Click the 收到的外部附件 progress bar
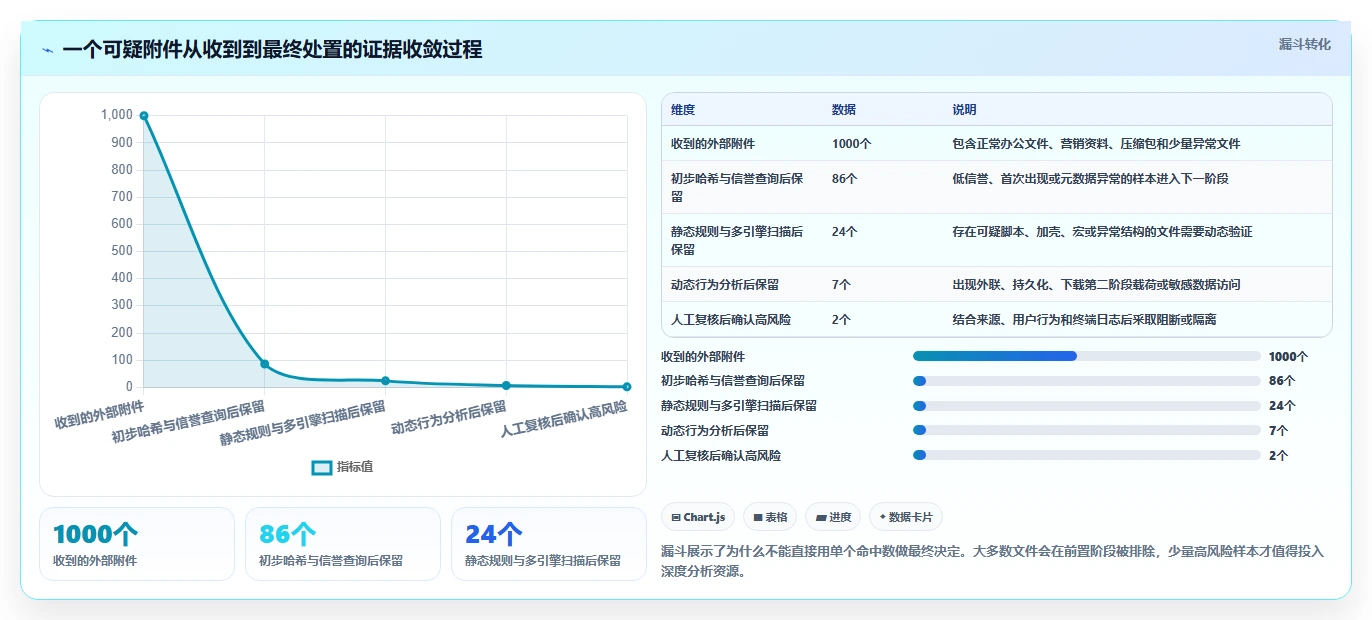 pyautogui.click(x=1086, y=356)
